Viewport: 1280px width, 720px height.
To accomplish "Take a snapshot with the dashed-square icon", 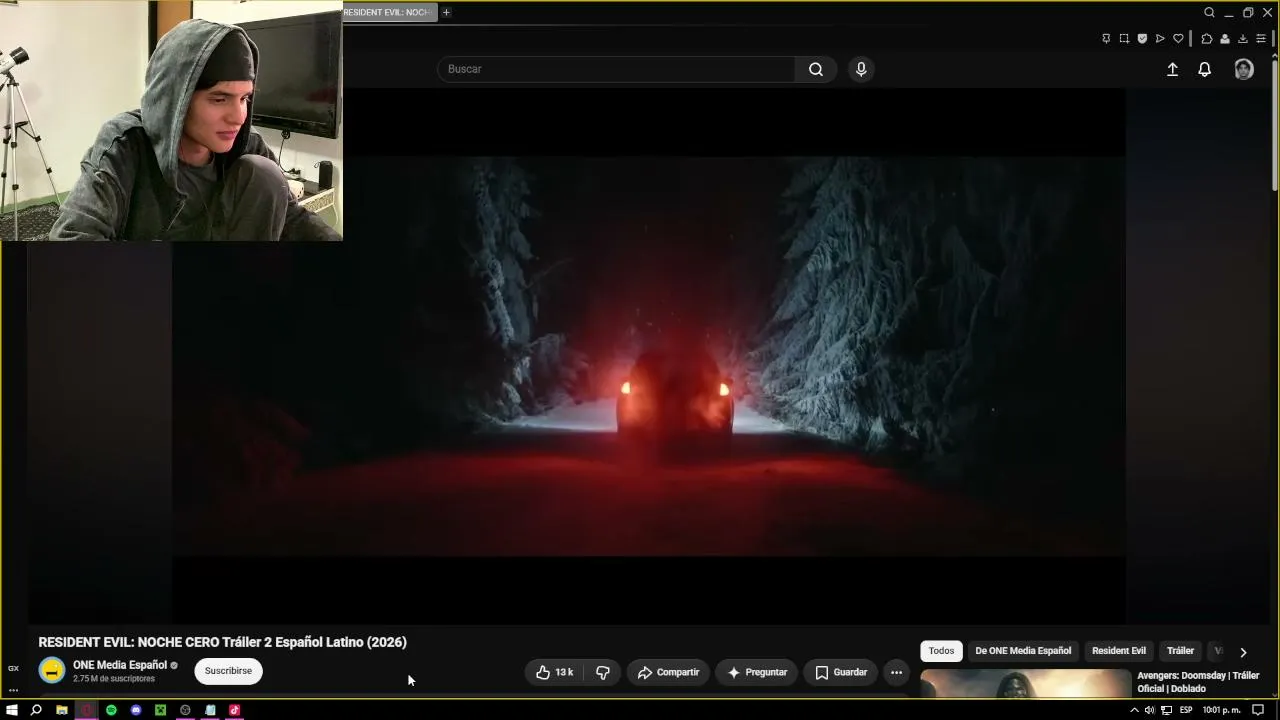I will point(1124,39).
